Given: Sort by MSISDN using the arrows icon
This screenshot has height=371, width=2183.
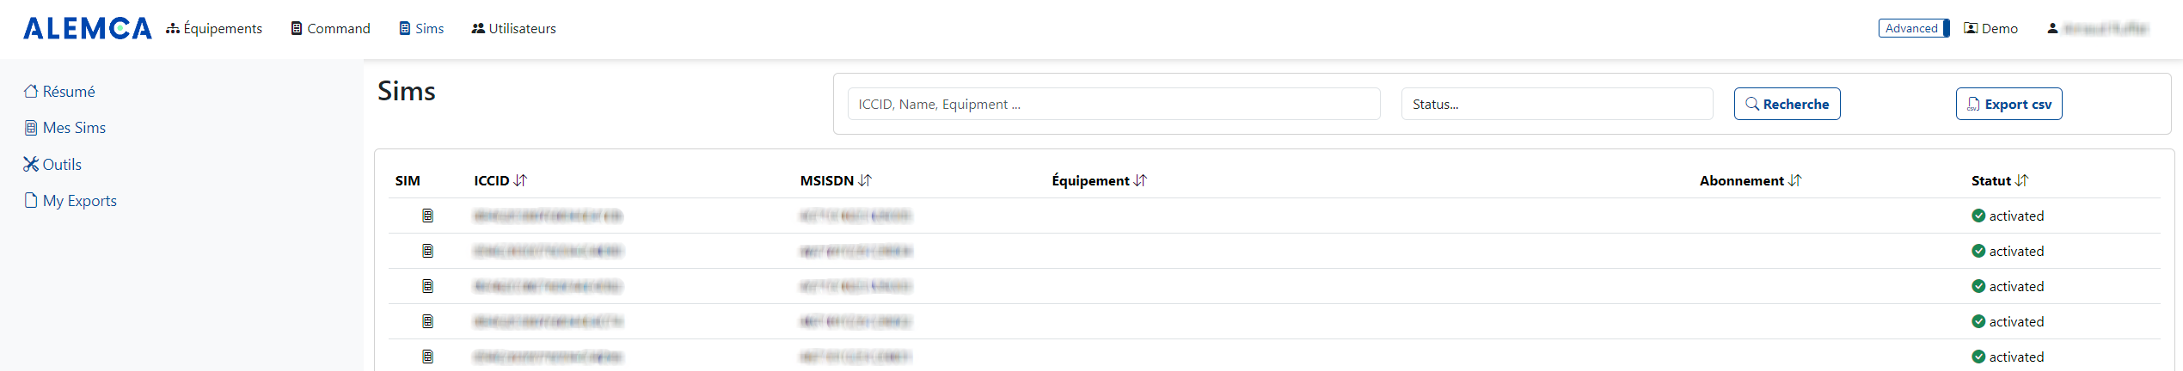Looking at the screenshot, I should (x=865, y=181).
